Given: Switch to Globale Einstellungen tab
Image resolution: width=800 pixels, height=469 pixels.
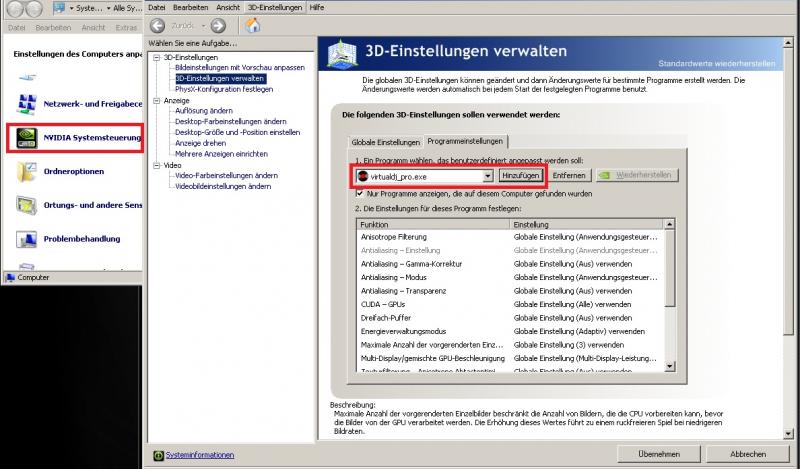Looking at the screenshot, I should click(386, 142).
